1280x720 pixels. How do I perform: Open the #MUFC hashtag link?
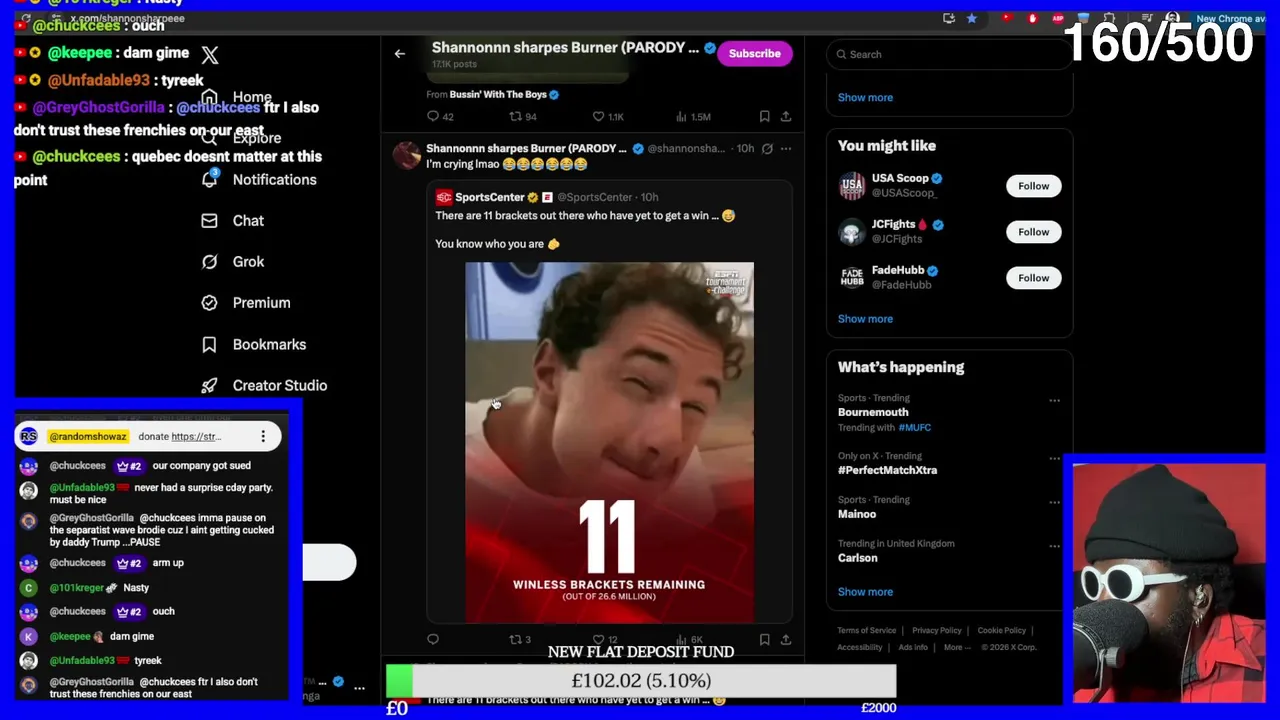[x=914, y=428]
